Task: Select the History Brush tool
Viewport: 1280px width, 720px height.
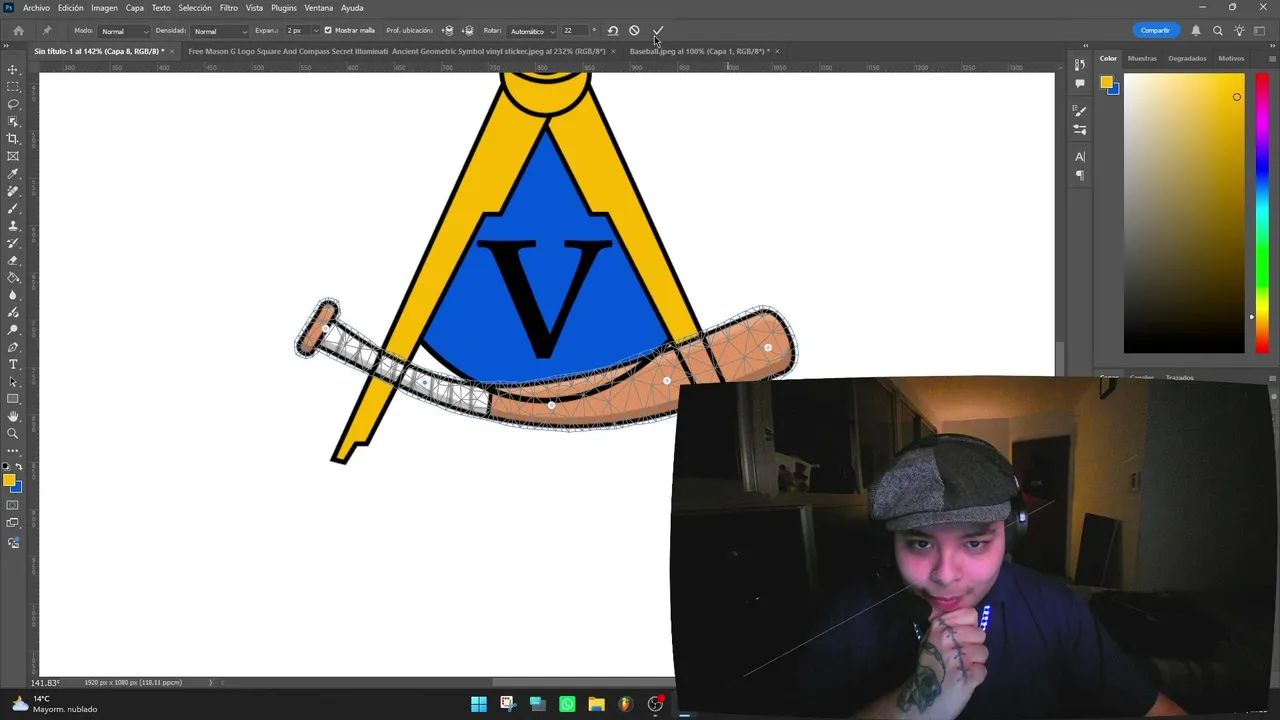Action: click(x=13, y=243)
